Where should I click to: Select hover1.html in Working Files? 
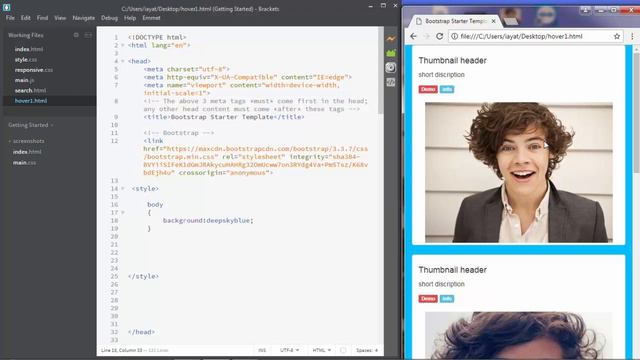pyautogui.click(x=31, y=100)
